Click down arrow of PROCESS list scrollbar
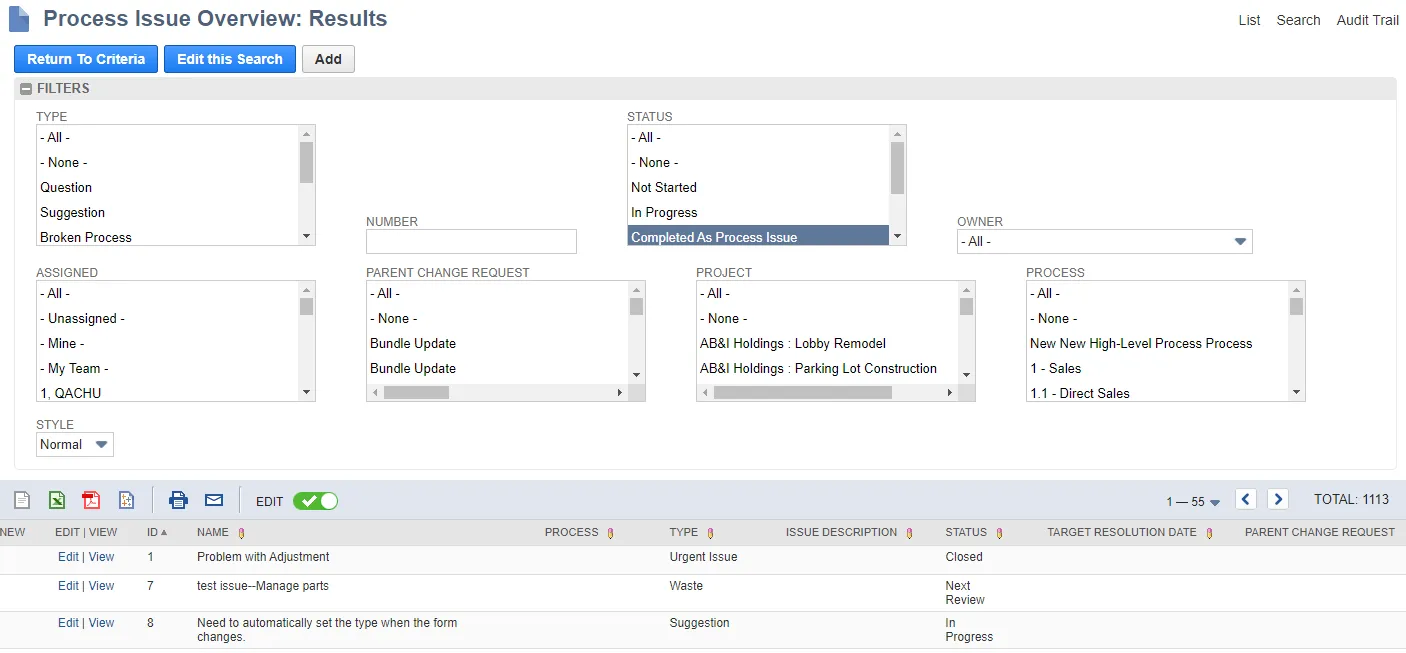1406x653 pixels. pyautogui.click(x=1297, y=393)
